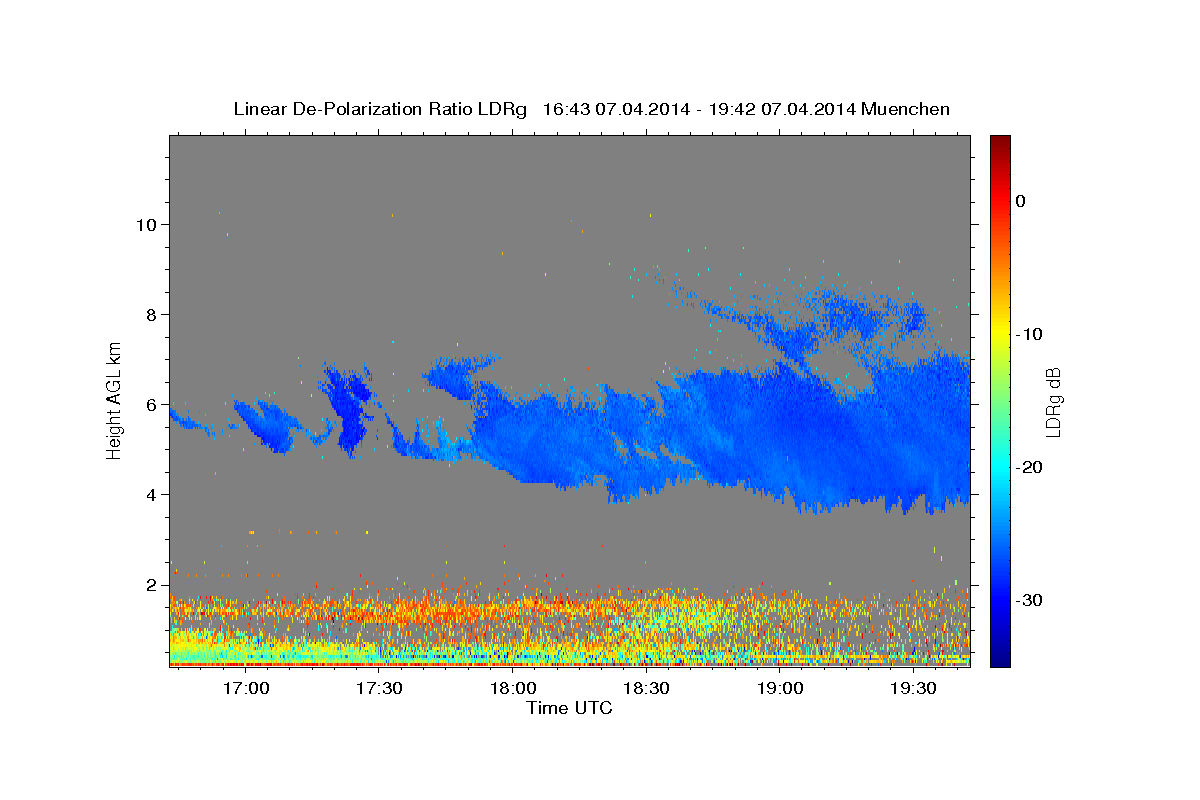Click the height axis label '8'
The width and height of the screenshot is (1200, 800).
point(153,314)
